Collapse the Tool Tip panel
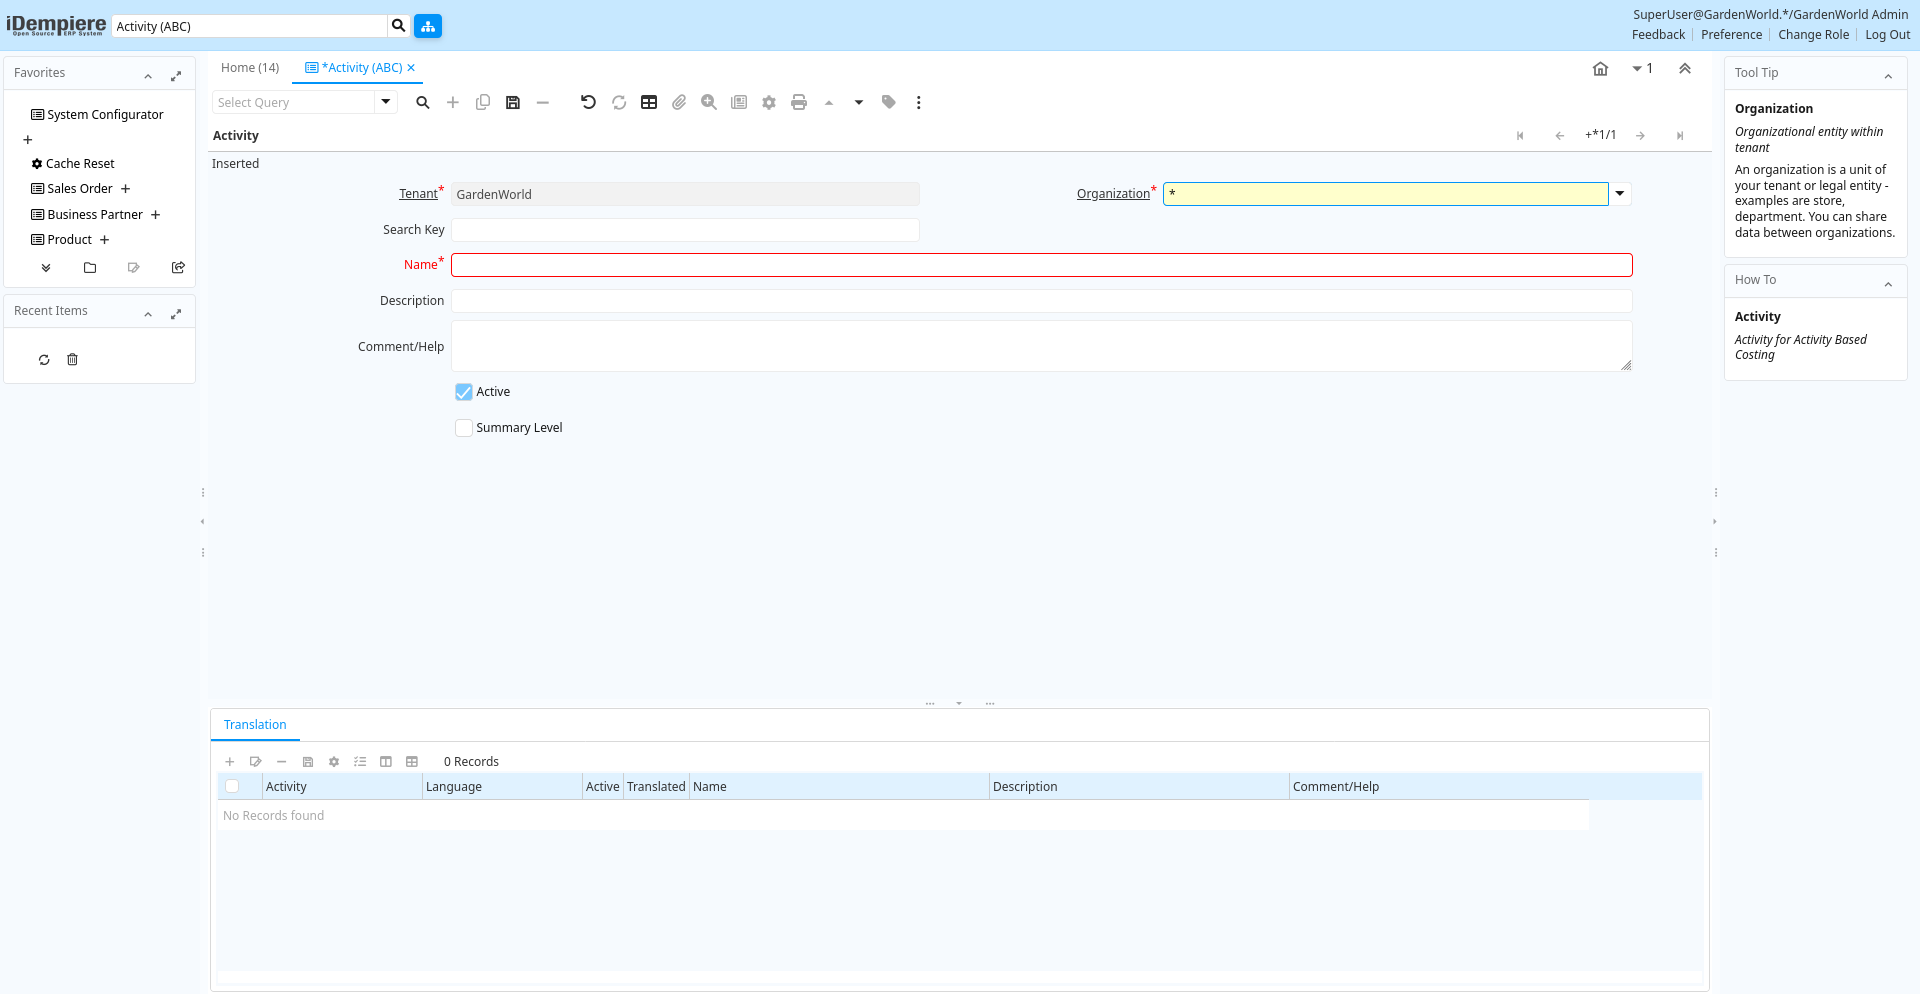The image size is (1920, 994). [x=1888, y=75]
